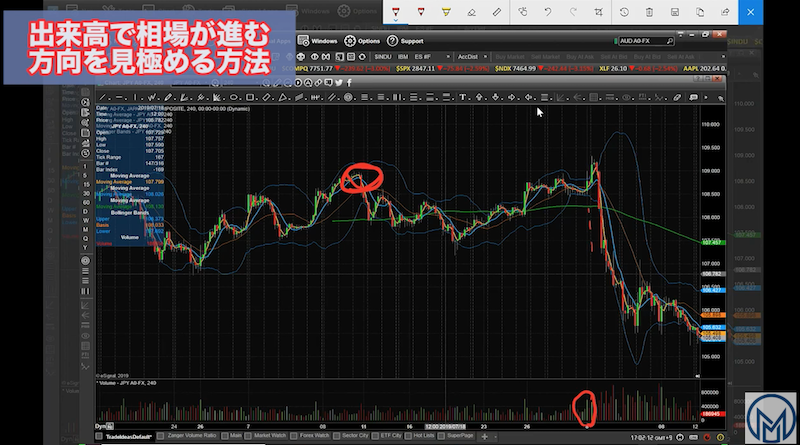Image resolution: width=800 pixels, height=445 pixels.
Task: Undo the last ink stroke
Action: click(548, 12)
